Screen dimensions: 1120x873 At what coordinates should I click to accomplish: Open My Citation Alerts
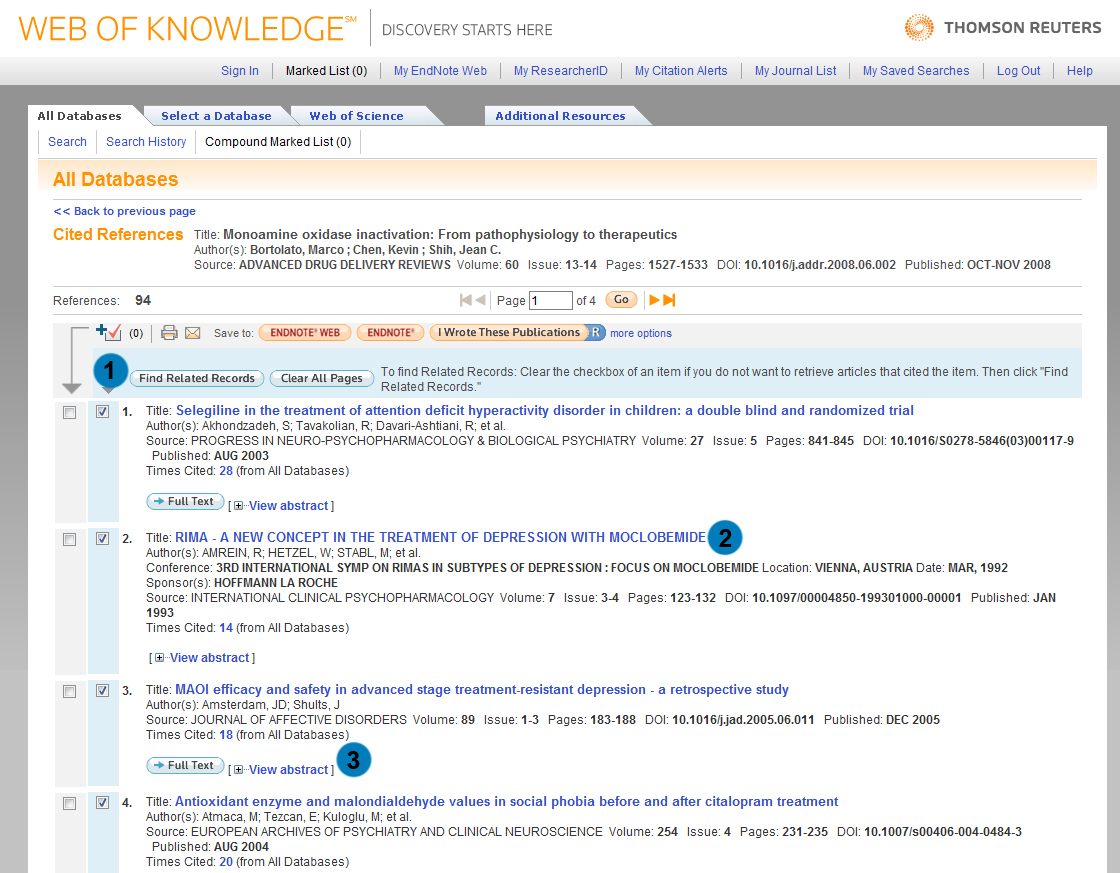(x=681, y=71)
